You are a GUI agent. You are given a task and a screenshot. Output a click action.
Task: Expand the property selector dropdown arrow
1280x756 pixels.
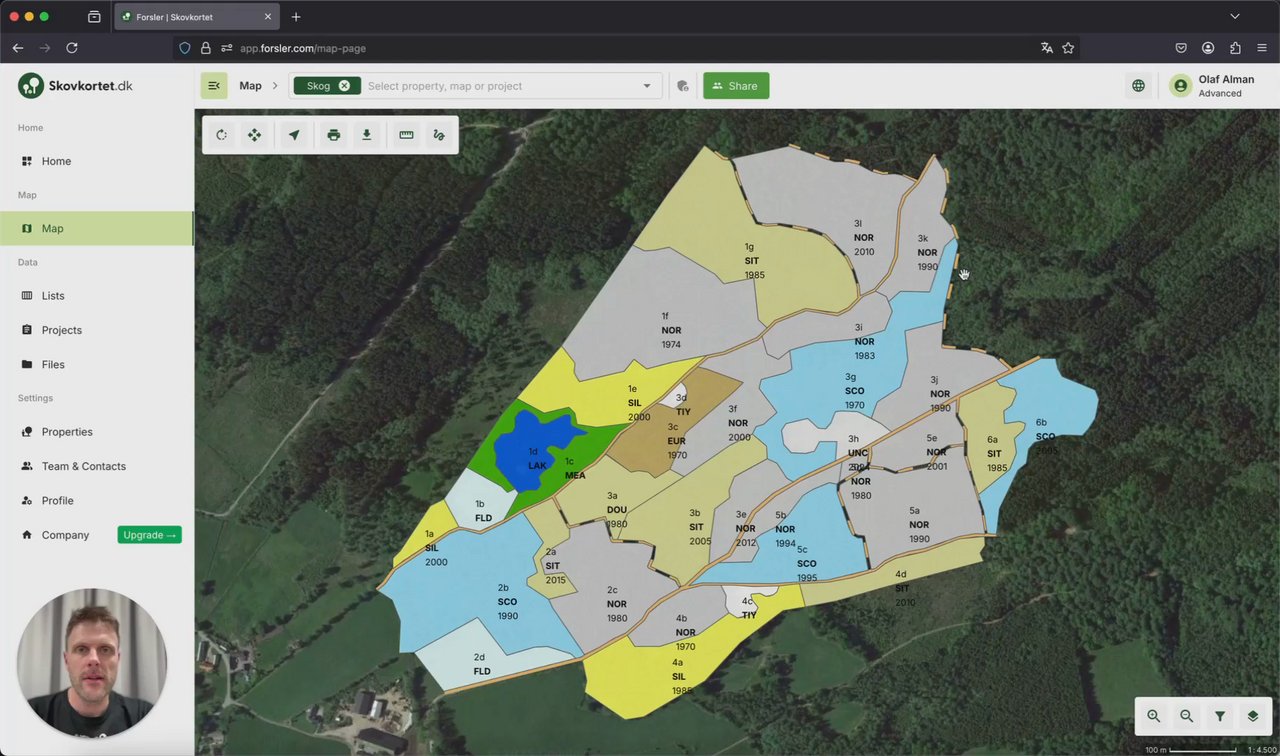point(647,86)
